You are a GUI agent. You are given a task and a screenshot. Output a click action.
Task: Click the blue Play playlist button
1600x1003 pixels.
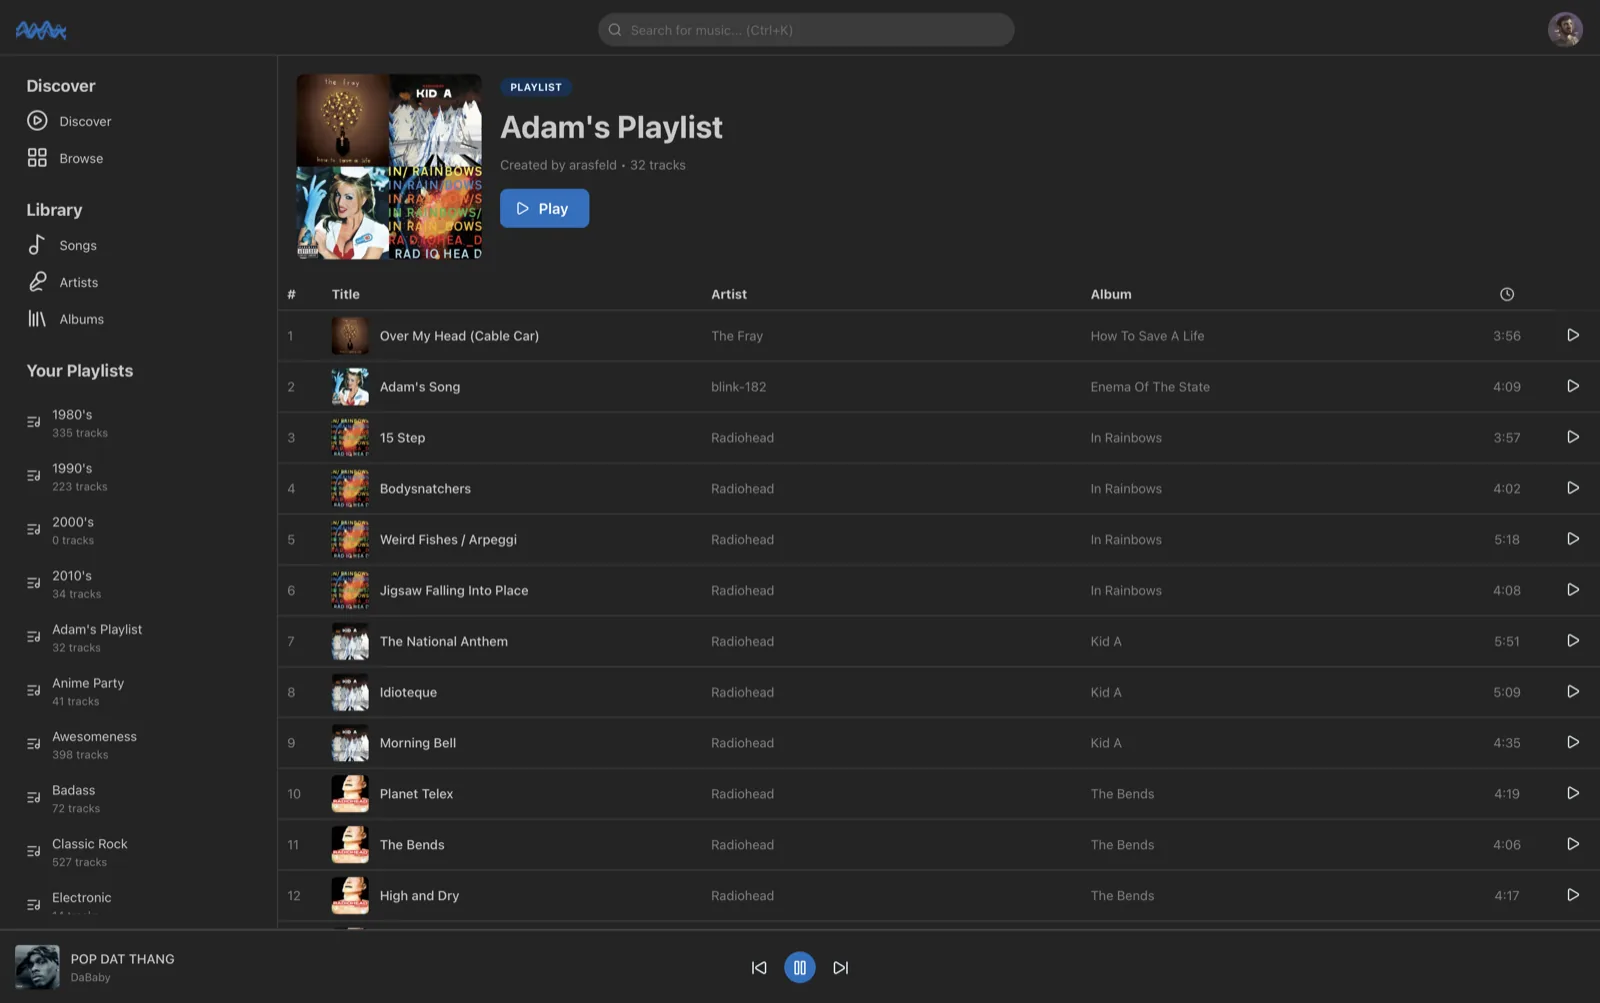pos(544,208)
